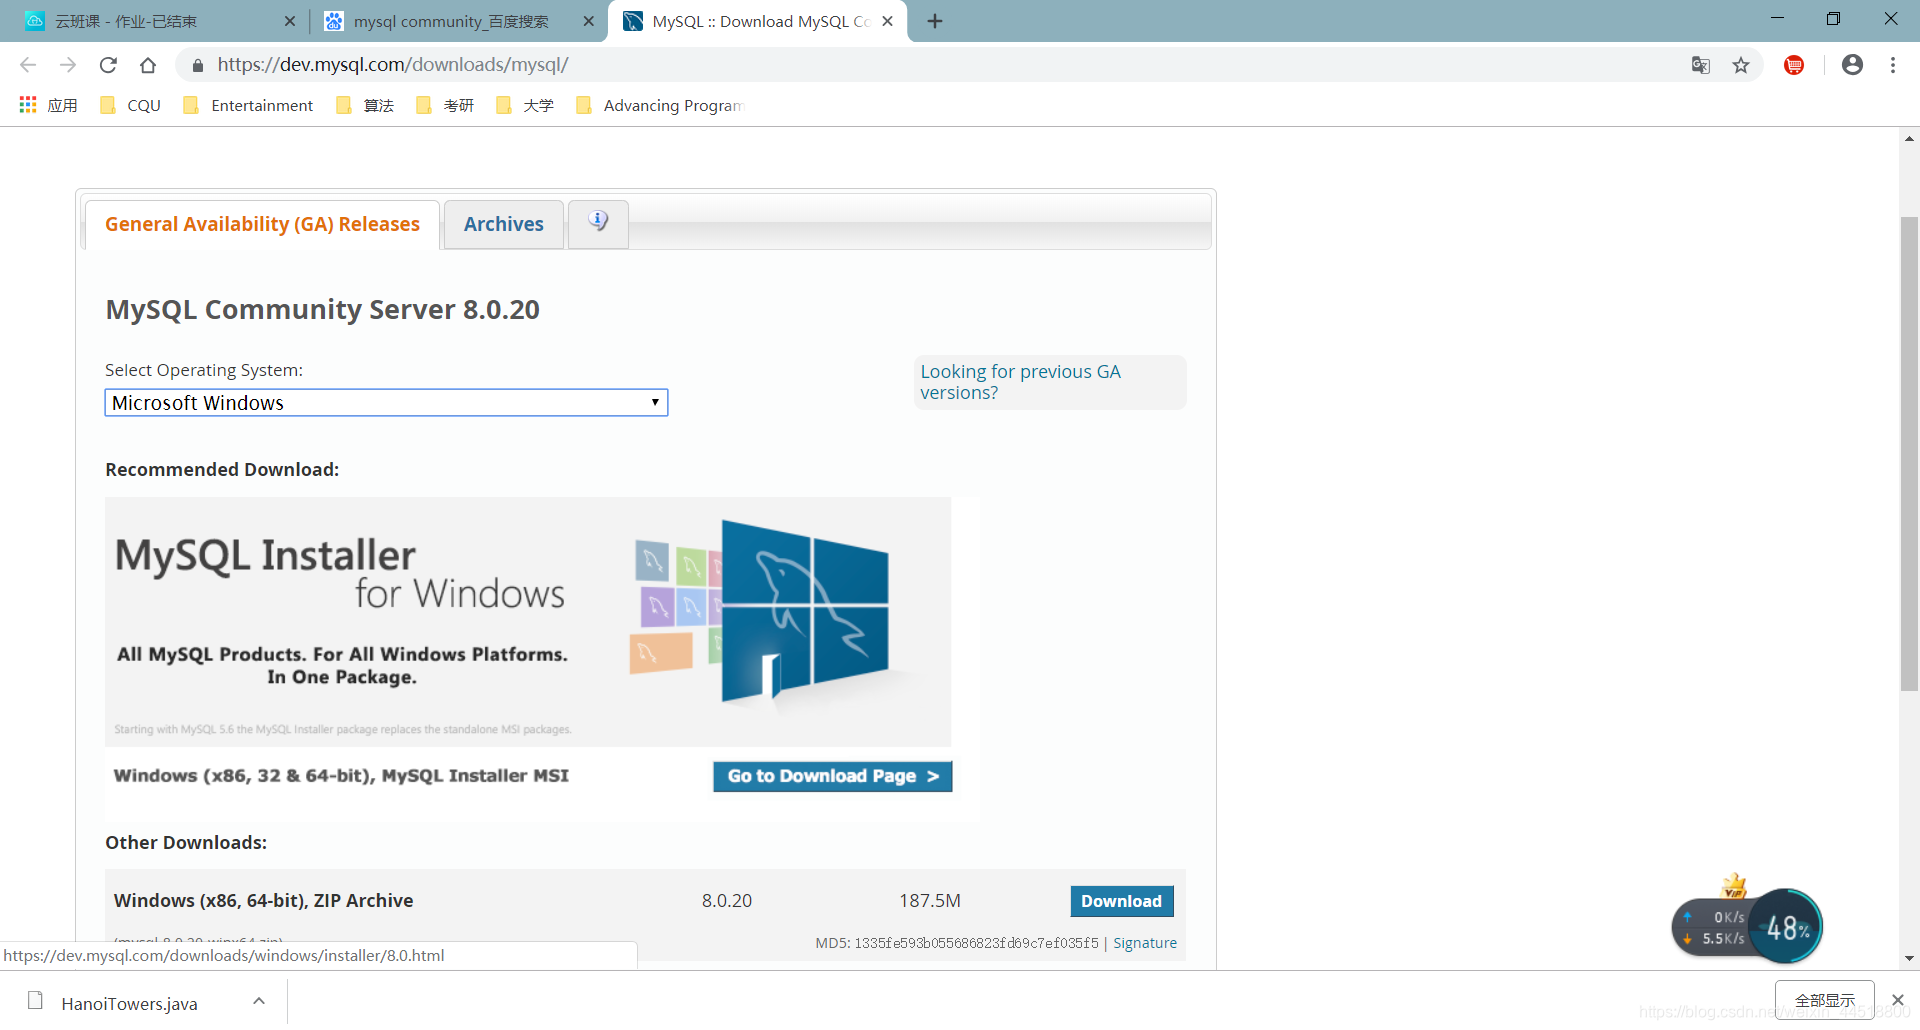
Task: Download the Windows ZIP Archive
Action: point(1121,901)
